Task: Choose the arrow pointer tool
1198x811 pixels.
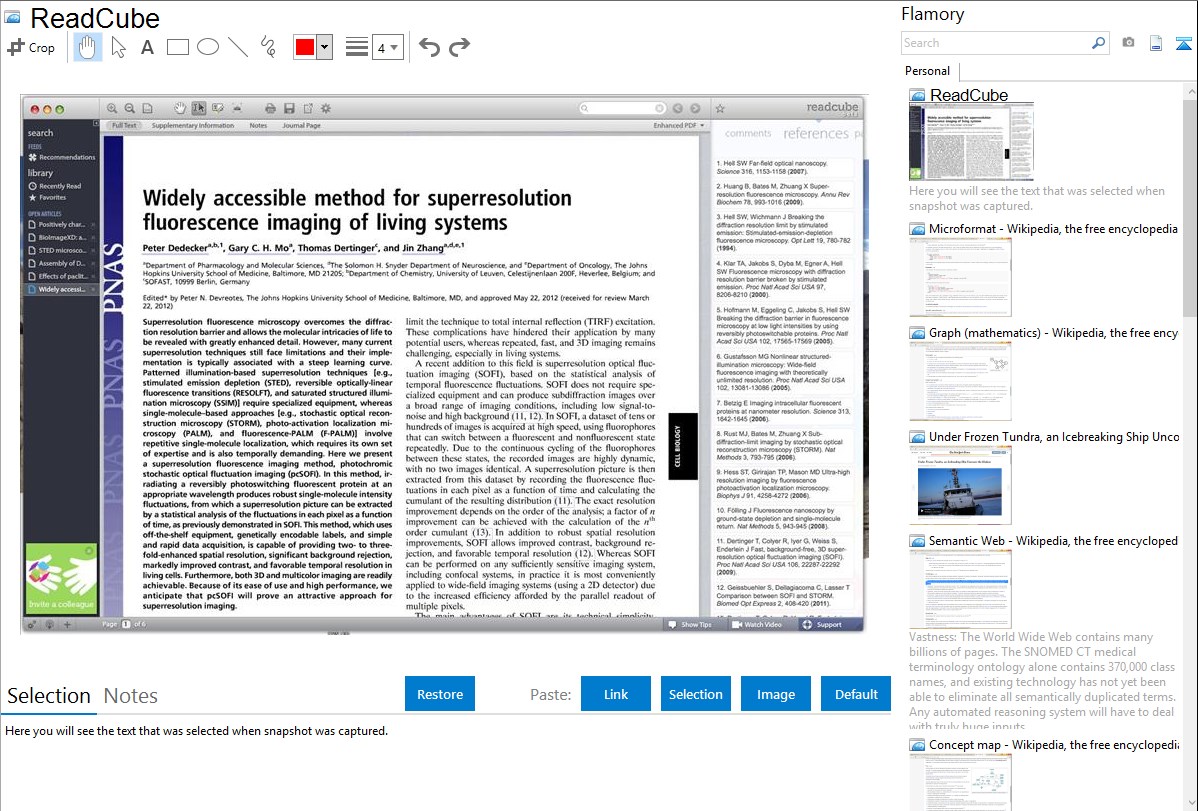Action: coord(118,47)
